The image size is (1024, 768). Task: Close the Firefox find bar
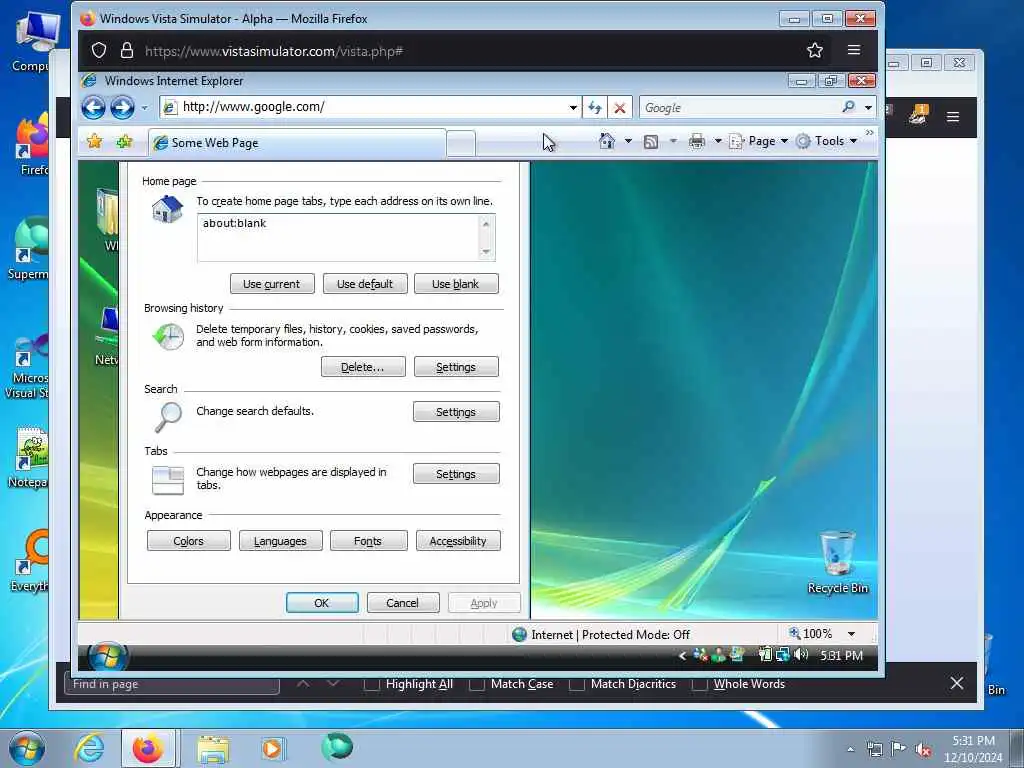coord(957,683)
